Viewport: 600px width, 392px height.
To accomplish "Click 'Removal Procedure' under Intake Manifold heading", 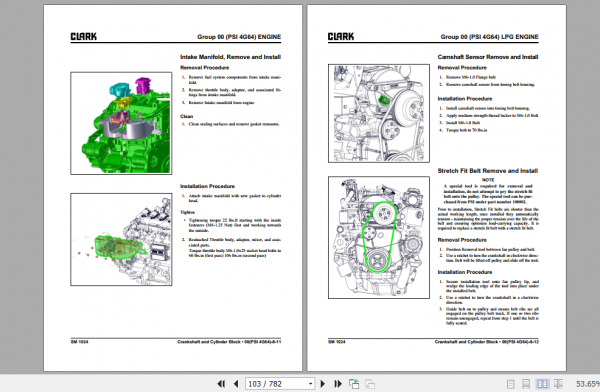I will point(205,68).
